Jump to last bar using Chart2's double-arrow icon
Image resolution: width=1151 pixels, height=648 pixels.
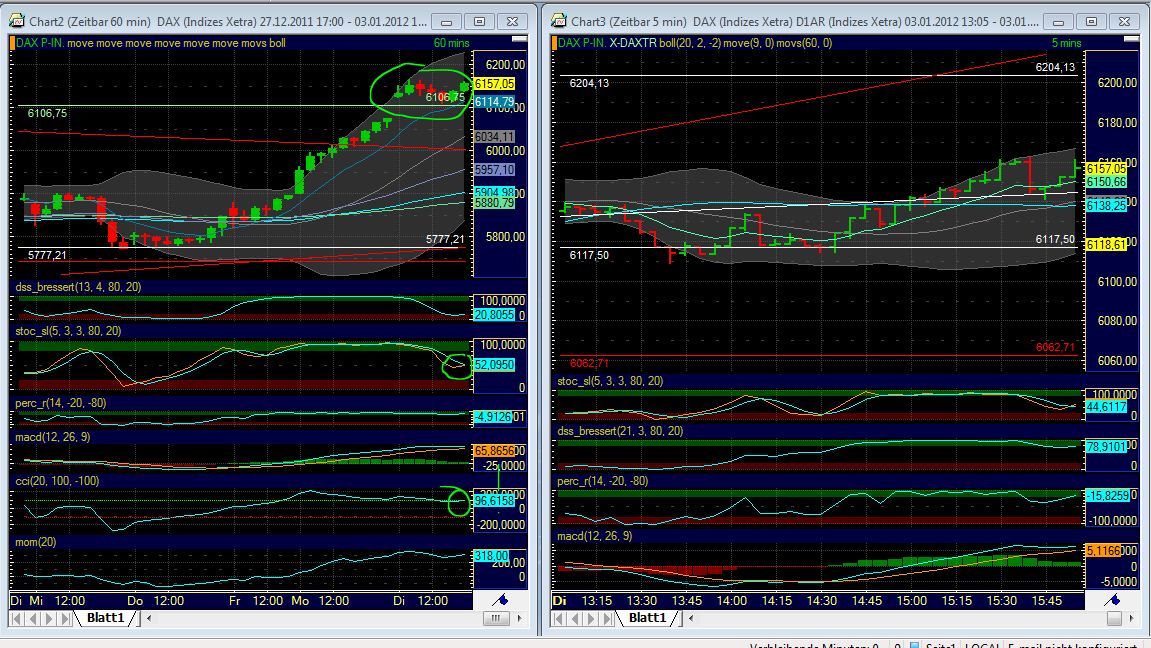click(x=62, y=618)
